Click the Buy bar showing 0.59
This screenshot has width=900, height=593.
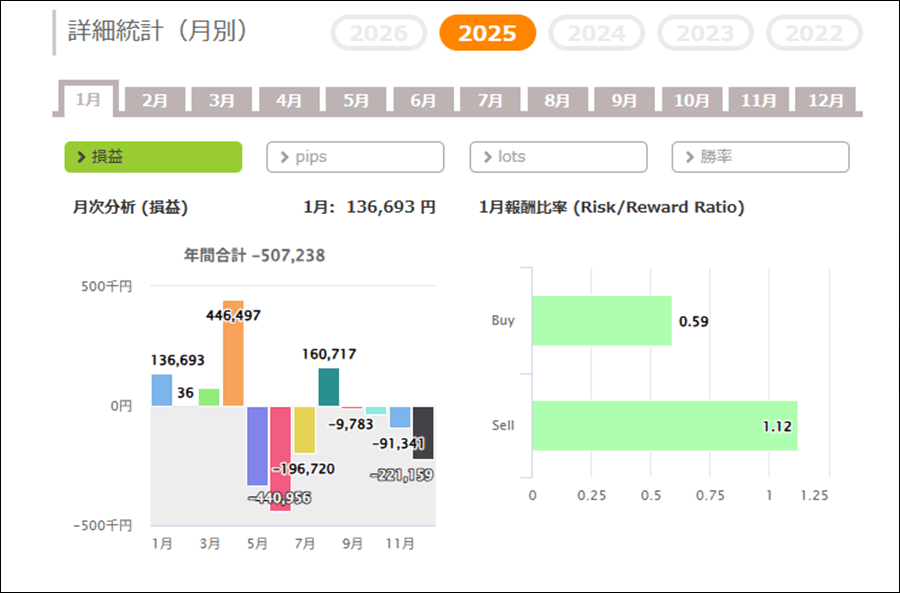point(601,321)
